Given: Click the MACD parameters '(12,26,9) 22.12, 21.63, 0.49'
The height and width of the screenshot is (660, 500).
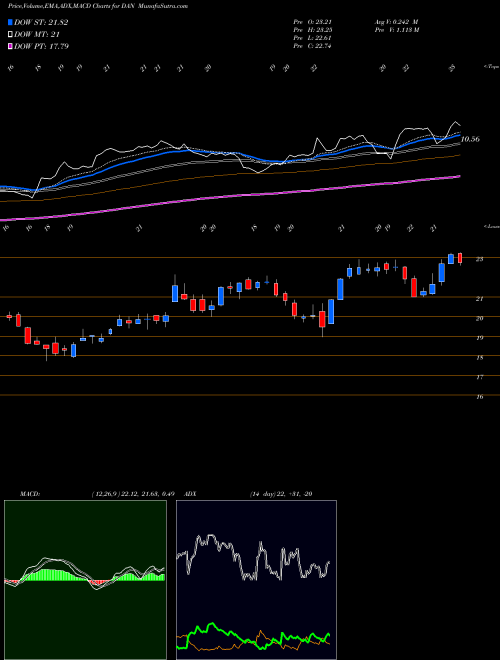Looking at the screenshot, I should [x=133, y=494].
